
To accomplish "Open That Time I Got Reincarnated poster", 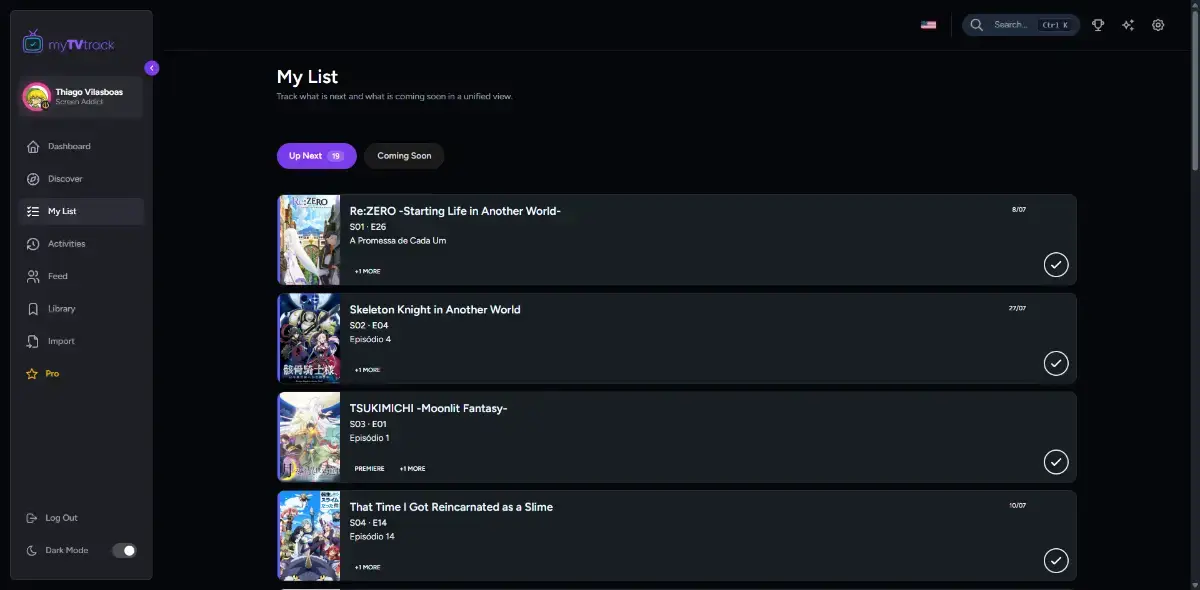I will (309, 536).
